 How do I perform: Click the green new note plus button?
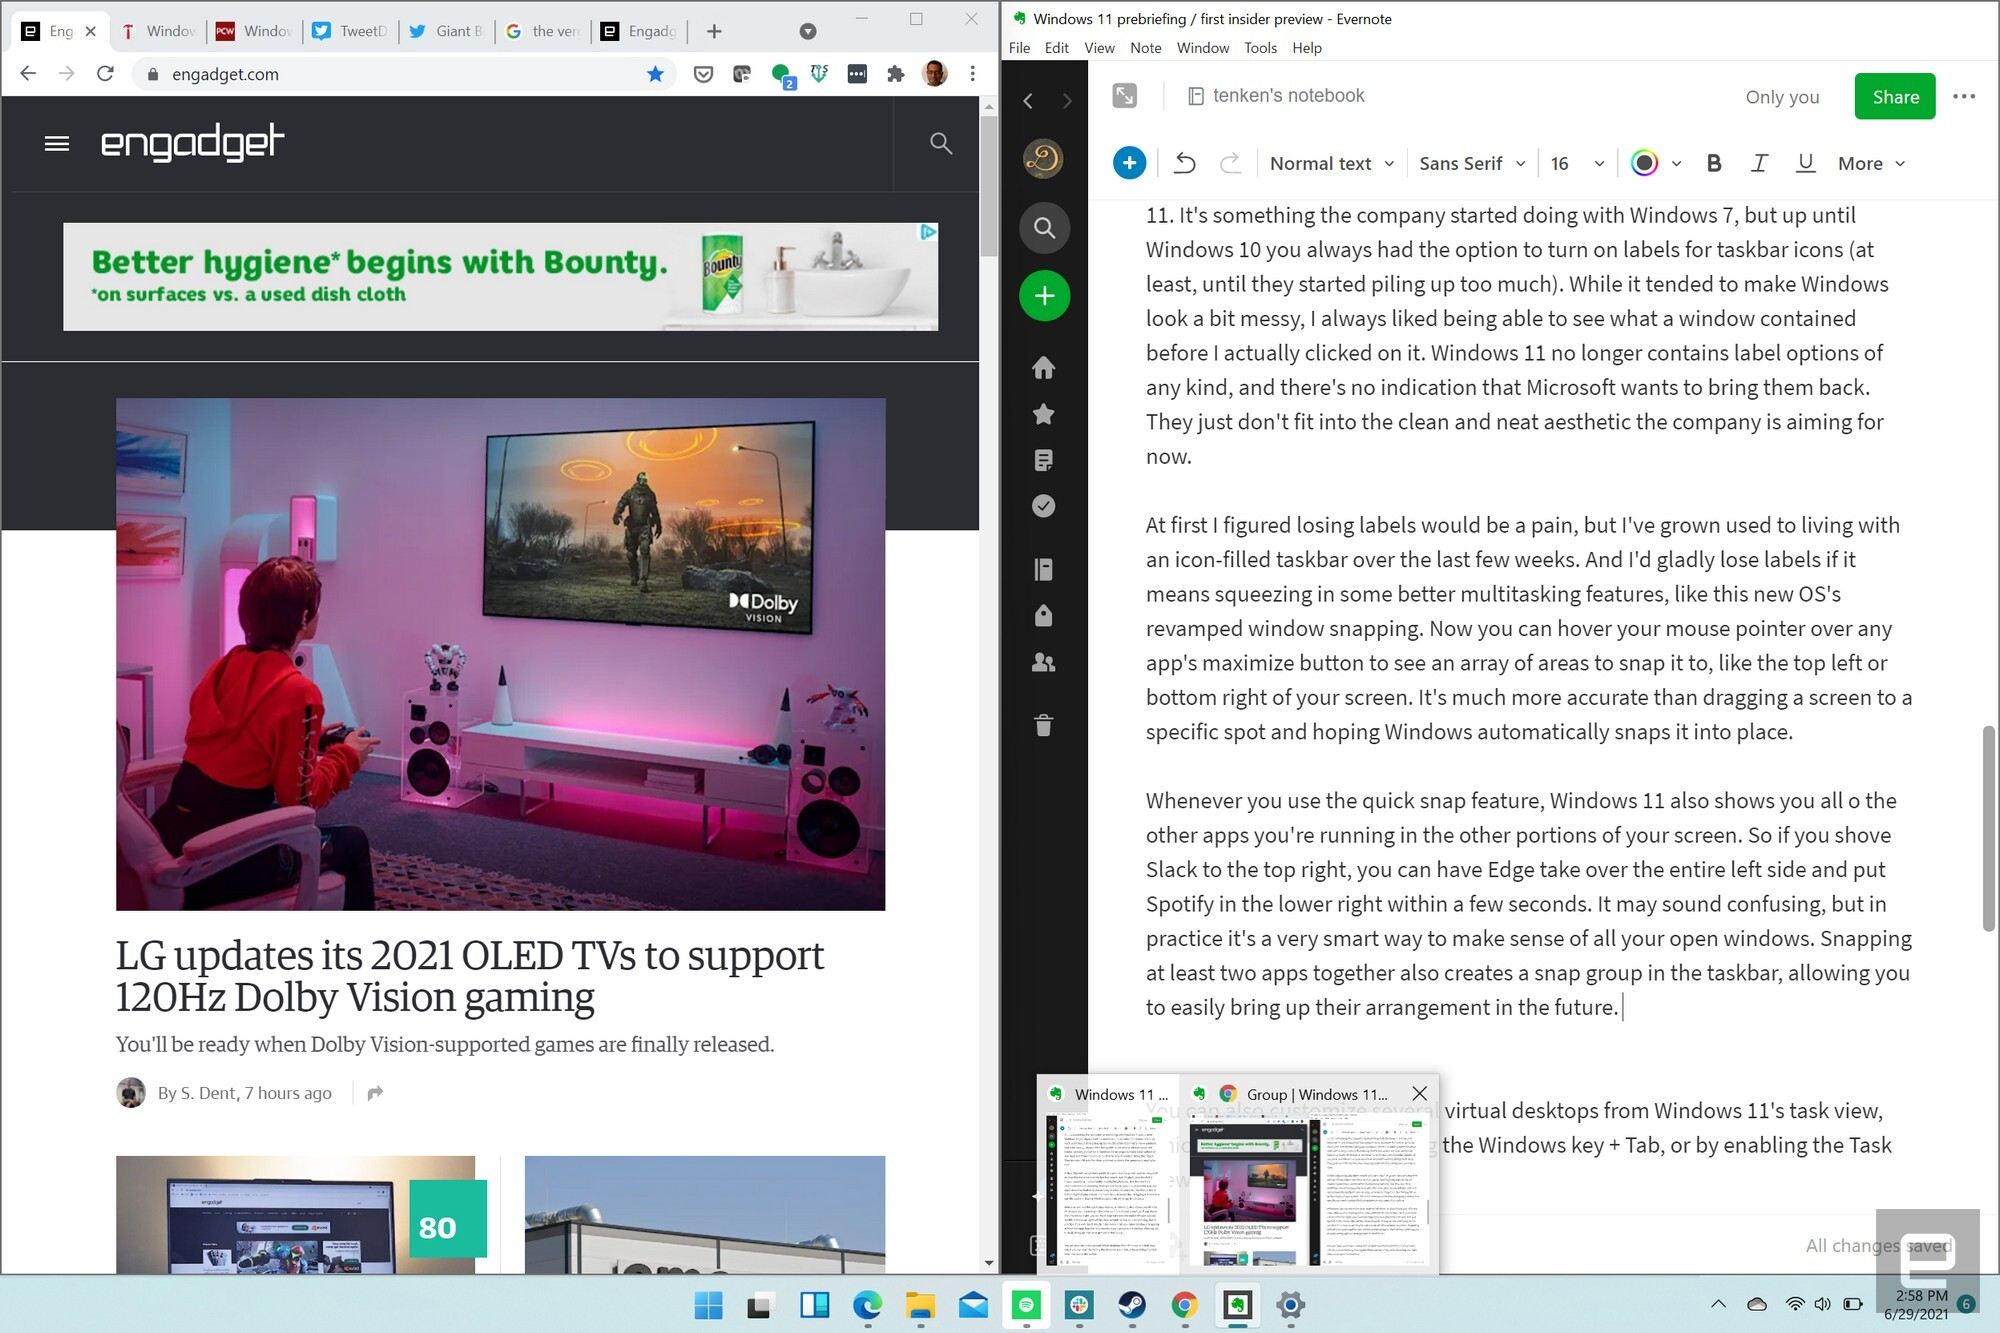click(1044, 296)
